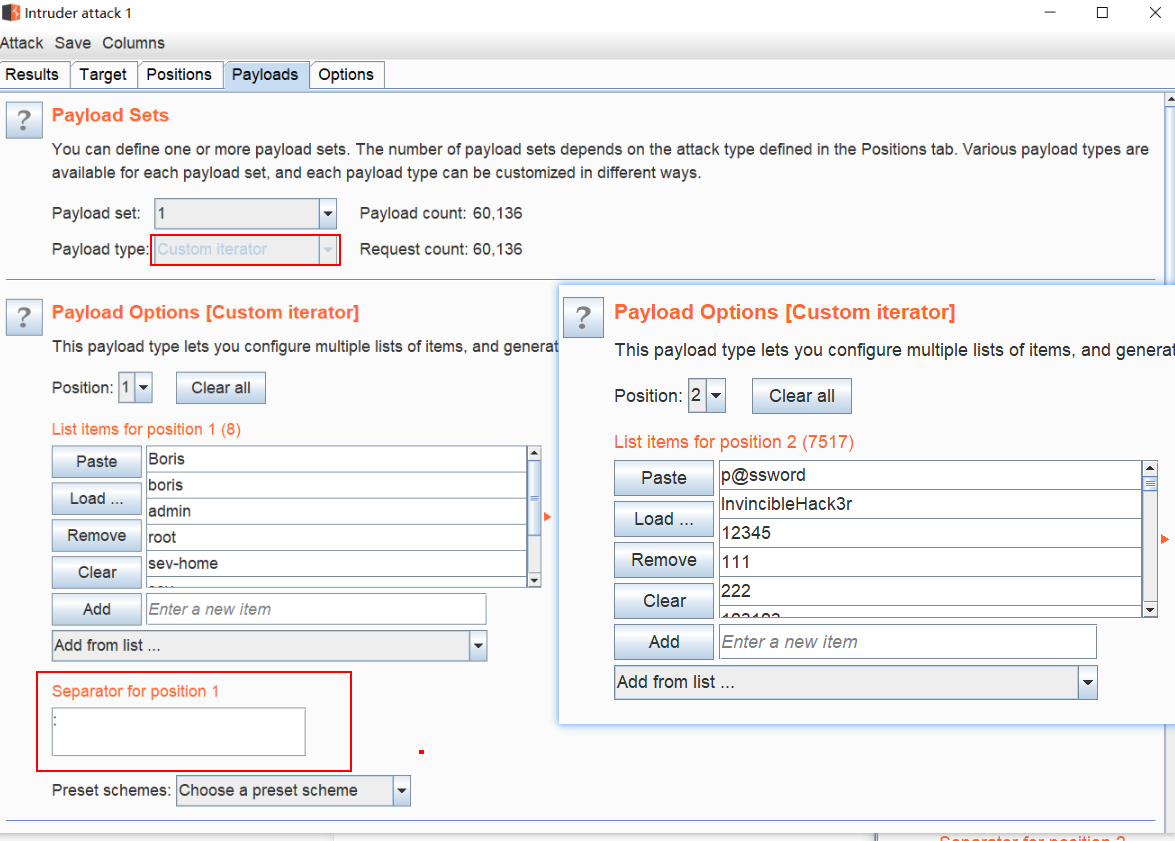Expand the Payload type Custom iterator dropdown

[327, 250]
